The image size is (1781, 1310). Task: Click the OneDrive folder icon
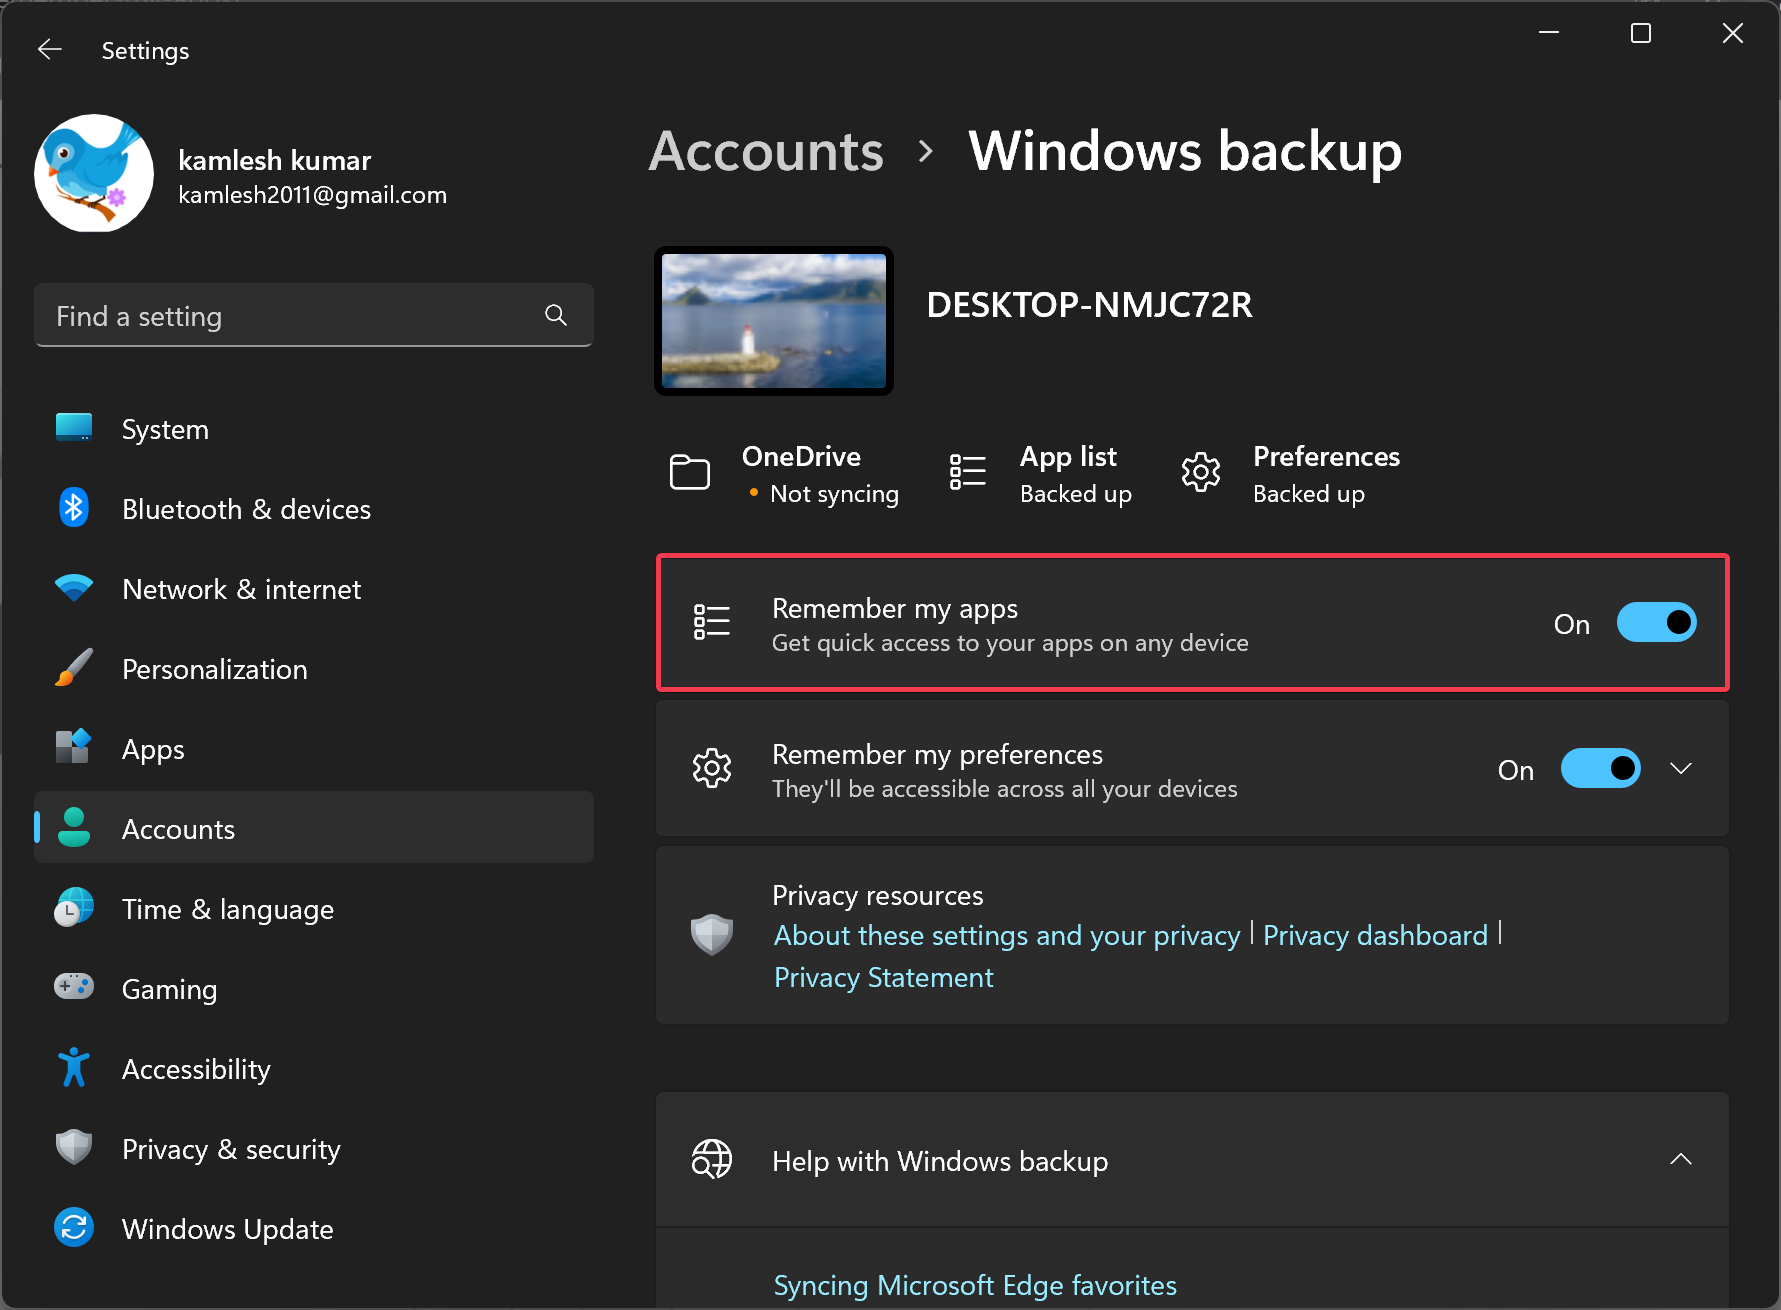pyautogui.click(x=690, y=472)
